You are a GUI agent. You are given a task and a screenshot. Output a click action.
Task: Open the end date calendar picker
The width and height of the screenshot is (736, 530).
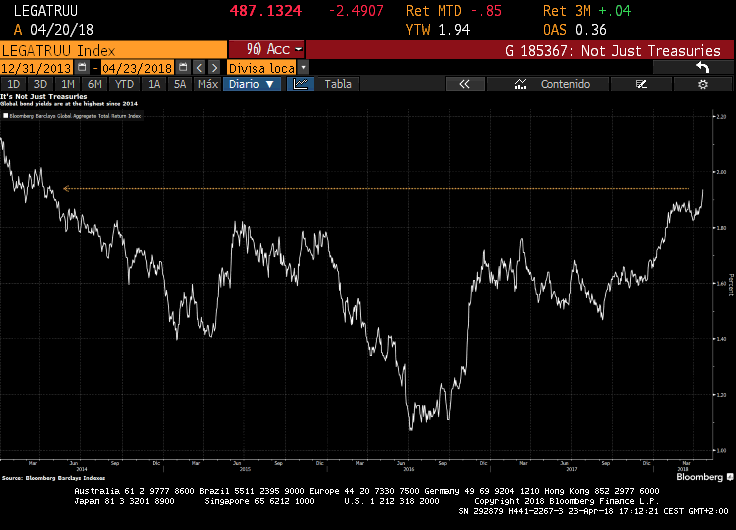click(x=183, y=68)
